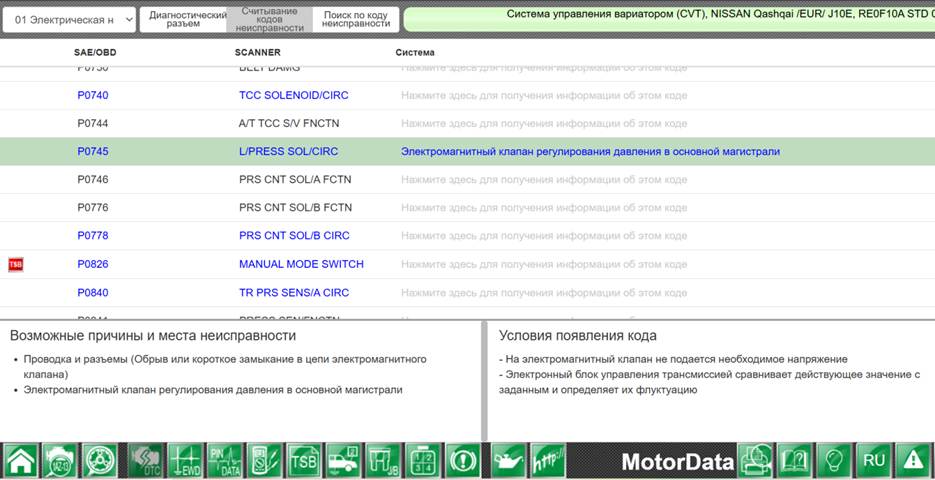Open the http web link icon
Viewport: 935px width, 480px height.
[x=549, y=460]
